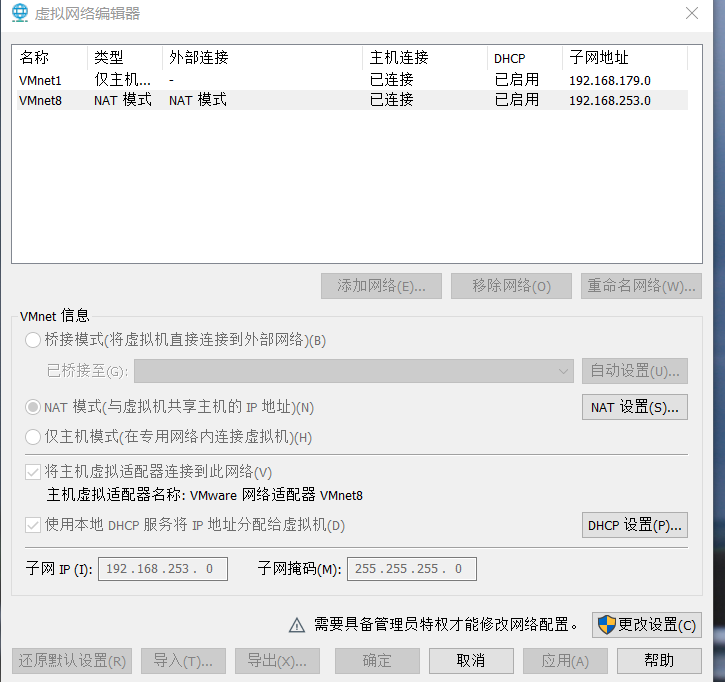Toggle 使用本地 DHCP 服务 checkbox
The height and width of the screenshot is (682, 725).
[33, 525]
